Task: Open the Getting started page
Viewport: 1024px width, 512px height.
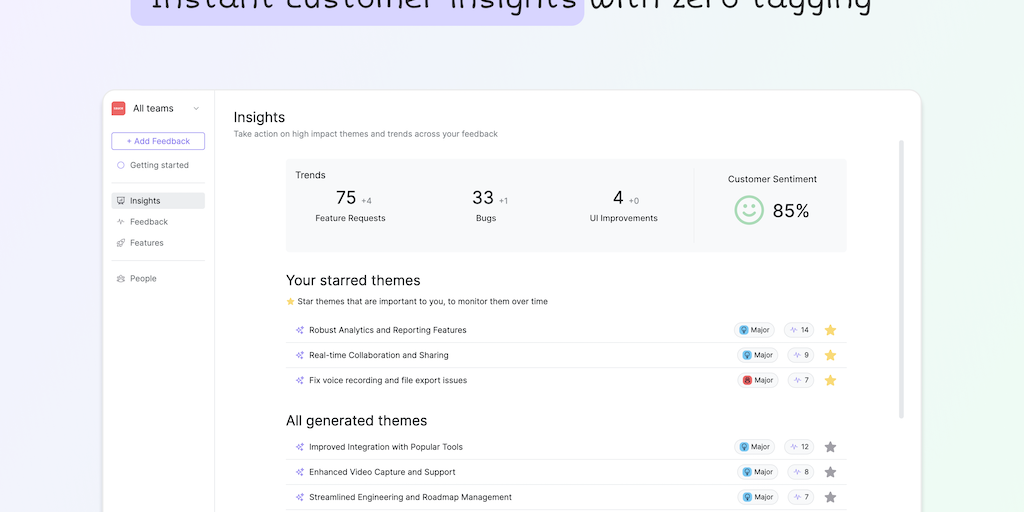Action: [158, 165]
